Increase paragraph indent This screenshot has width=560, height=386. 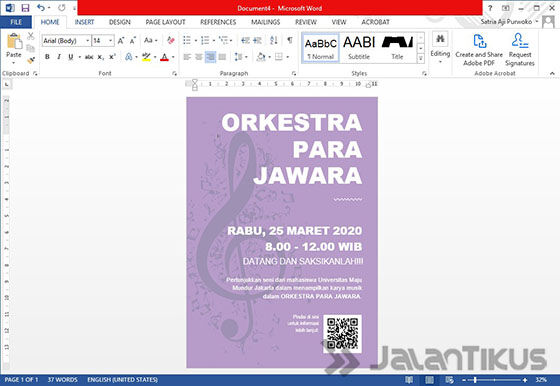(x=257, y=40)
